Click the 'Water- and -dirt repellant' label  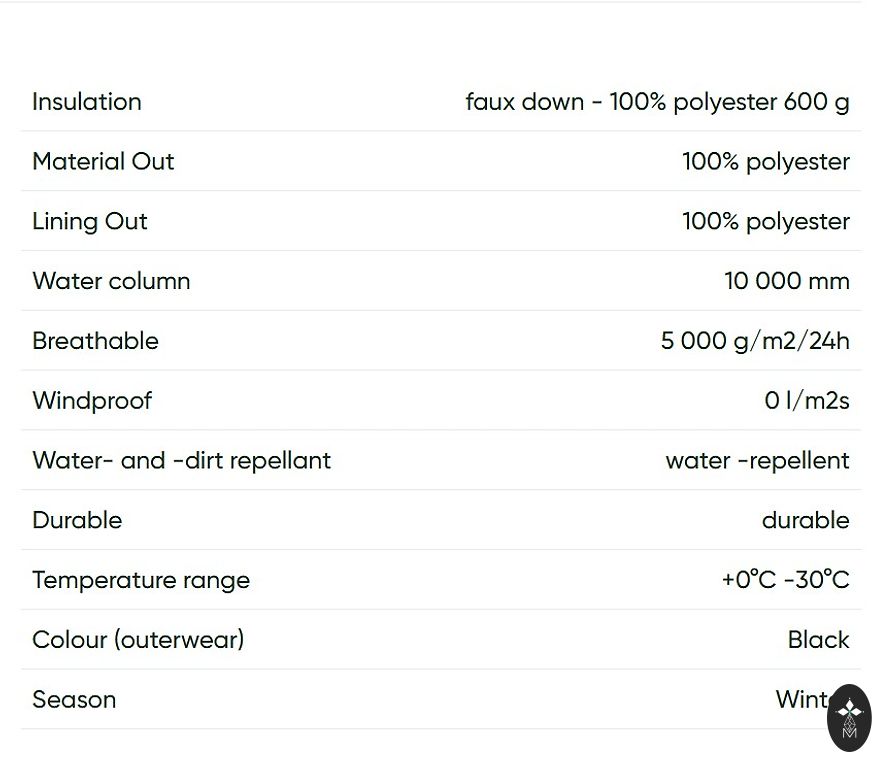coord(181,461)
